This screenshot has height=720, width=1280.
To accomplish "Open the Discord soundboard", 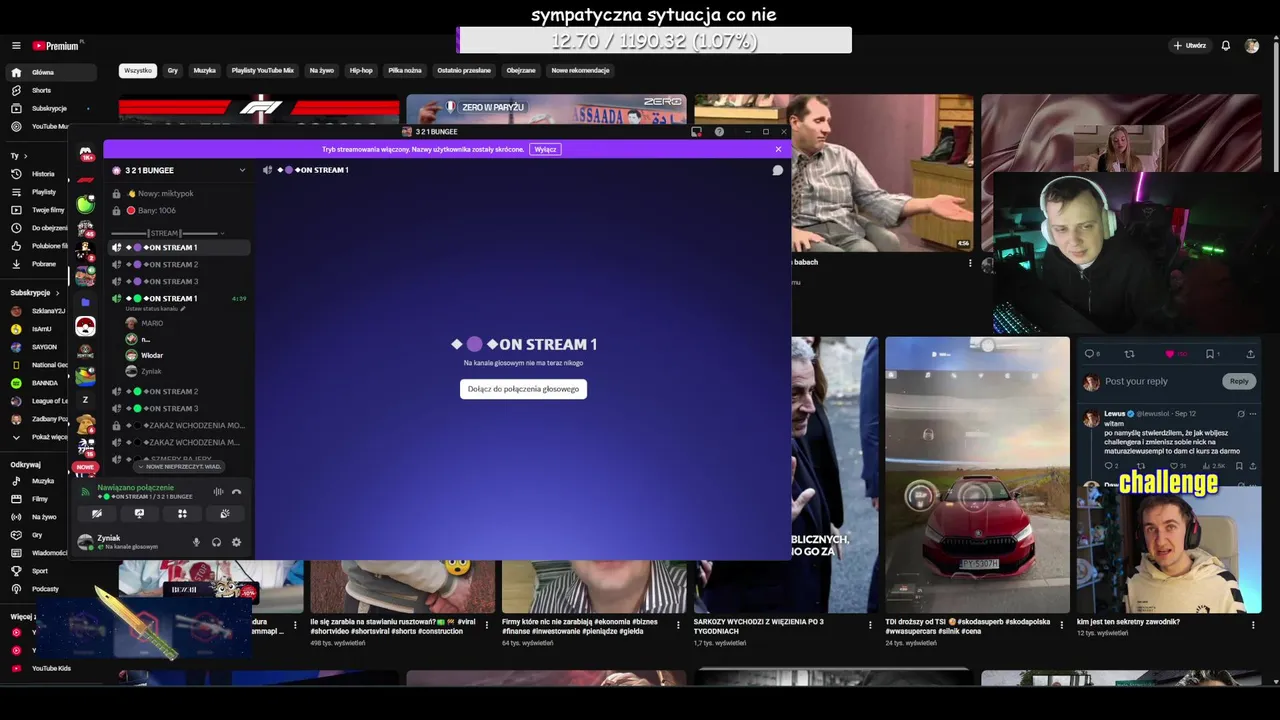I will pos(225,513).
